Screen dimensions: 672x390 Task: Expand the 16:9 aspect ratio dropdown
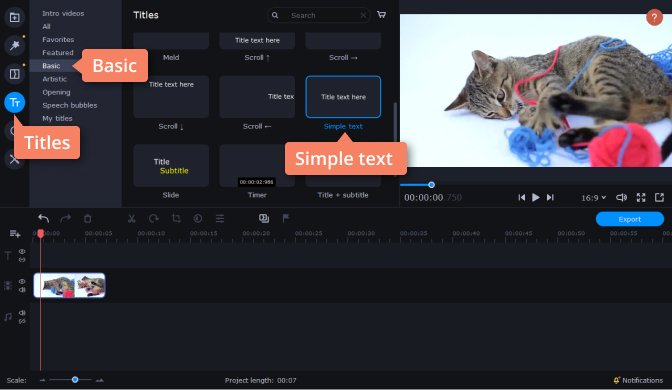593,198
